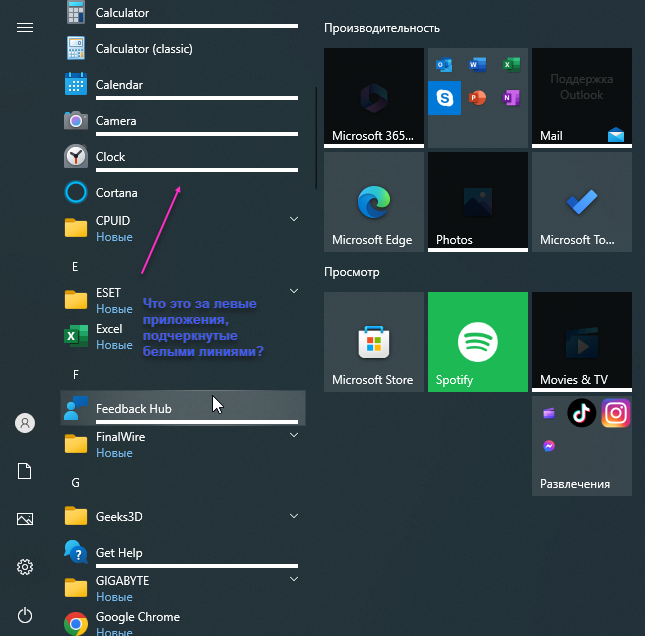Open the ESET folder entry
The image size is (645, 636).
(183, 300)
